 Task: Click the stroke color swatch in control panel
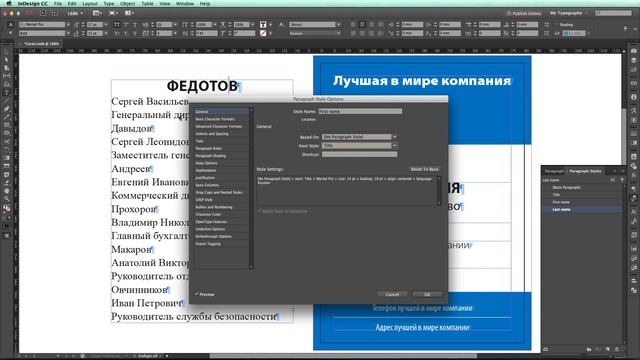tap(263, 33)
